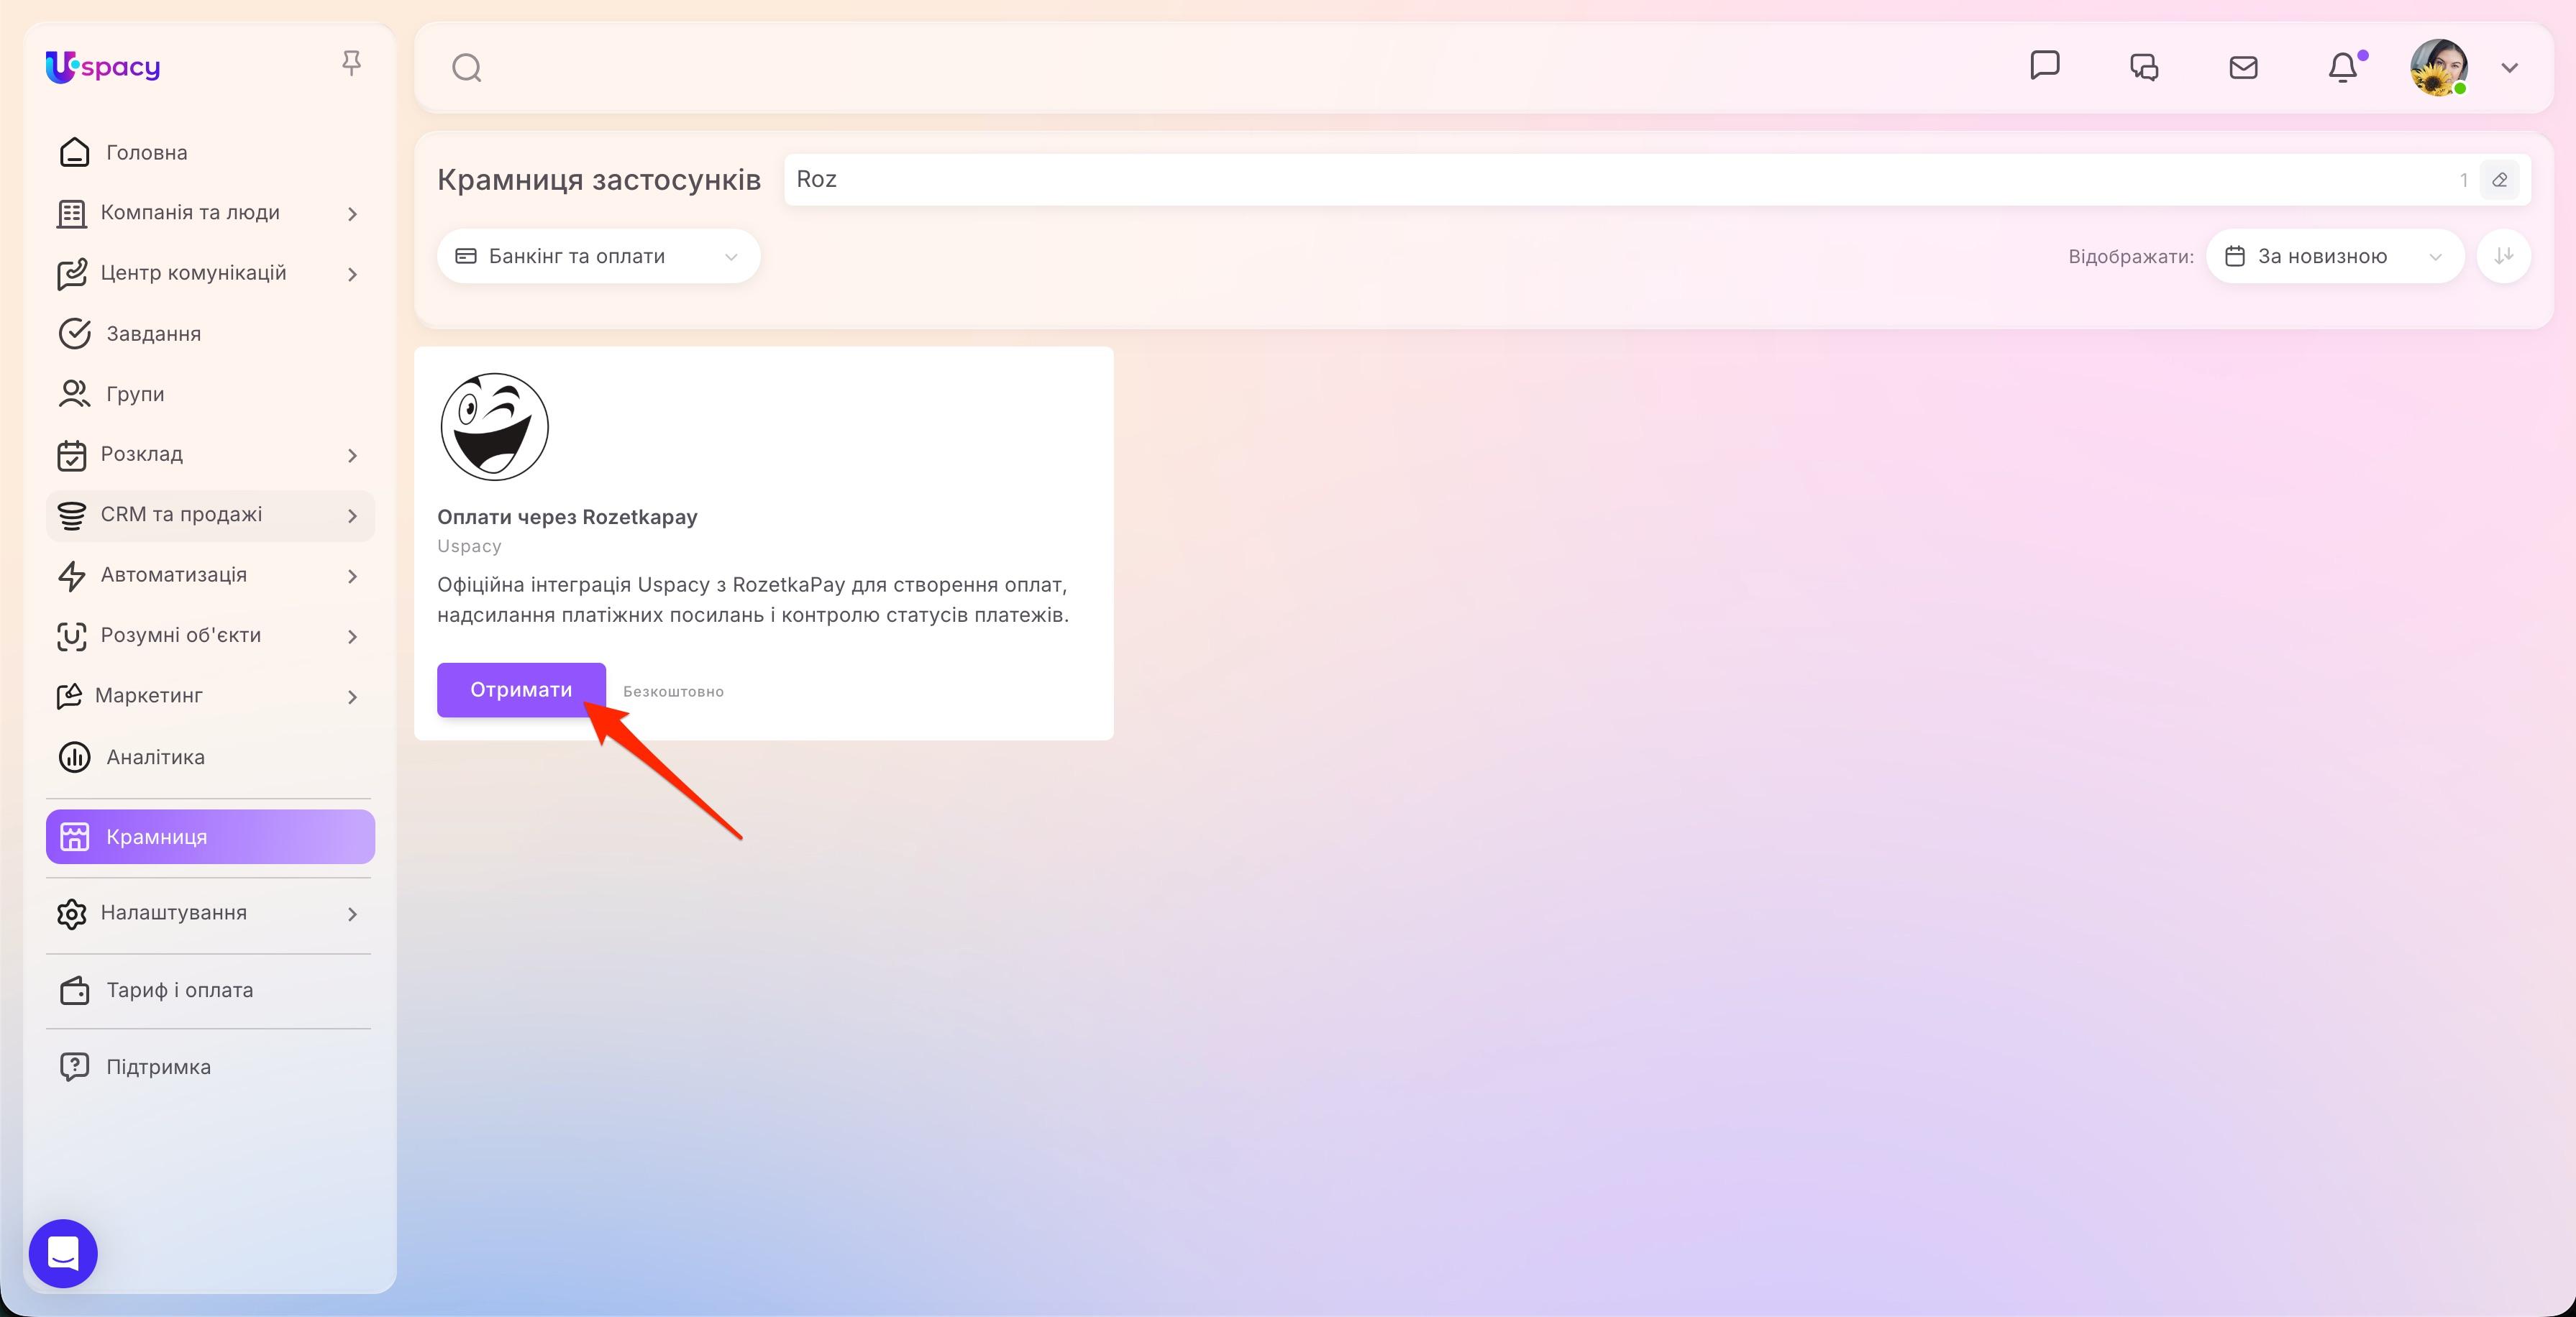
Task: Open the group conversations icon in header
Action: (2144, 67)
